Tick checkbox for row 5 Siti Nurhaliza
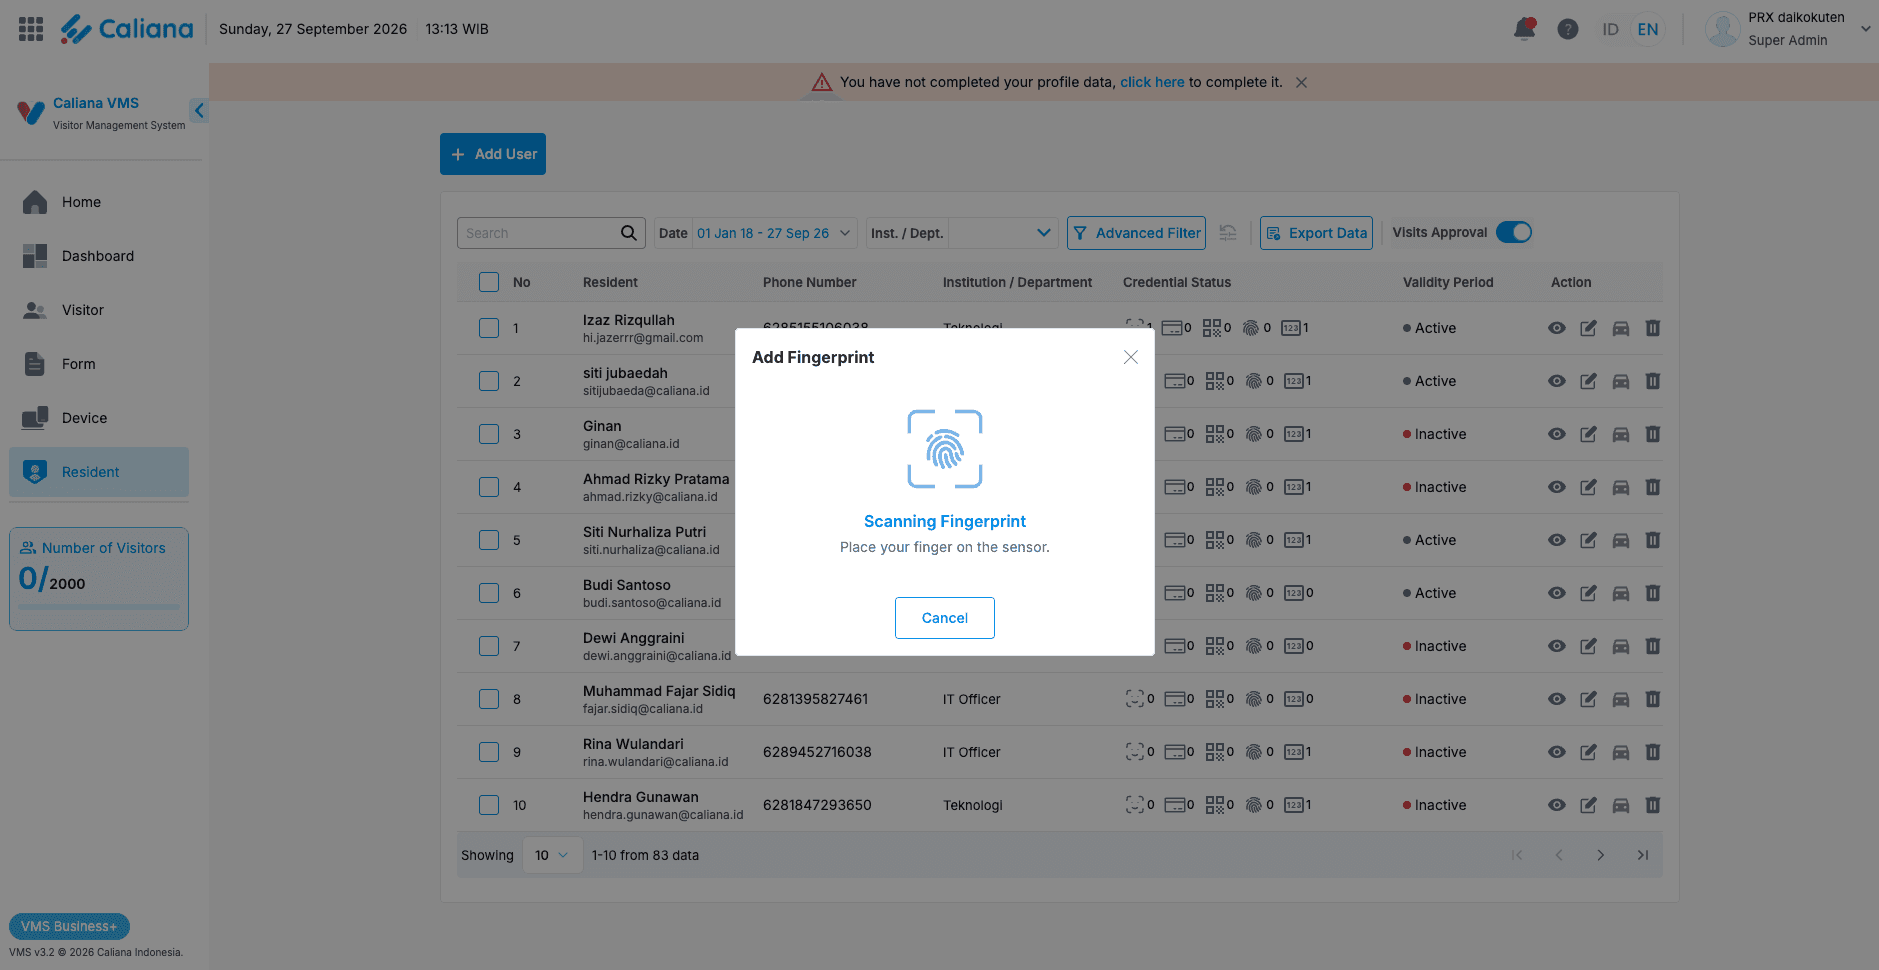 click(489, 540)
